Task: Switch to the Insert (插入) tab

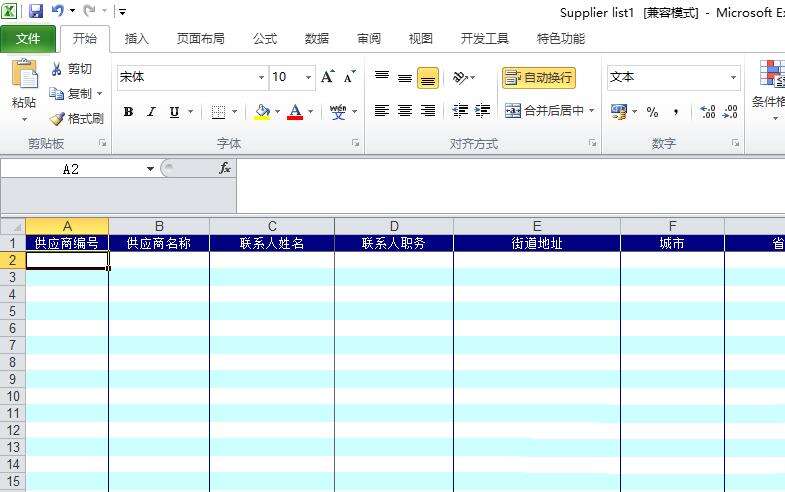Action: click(136, 39)
